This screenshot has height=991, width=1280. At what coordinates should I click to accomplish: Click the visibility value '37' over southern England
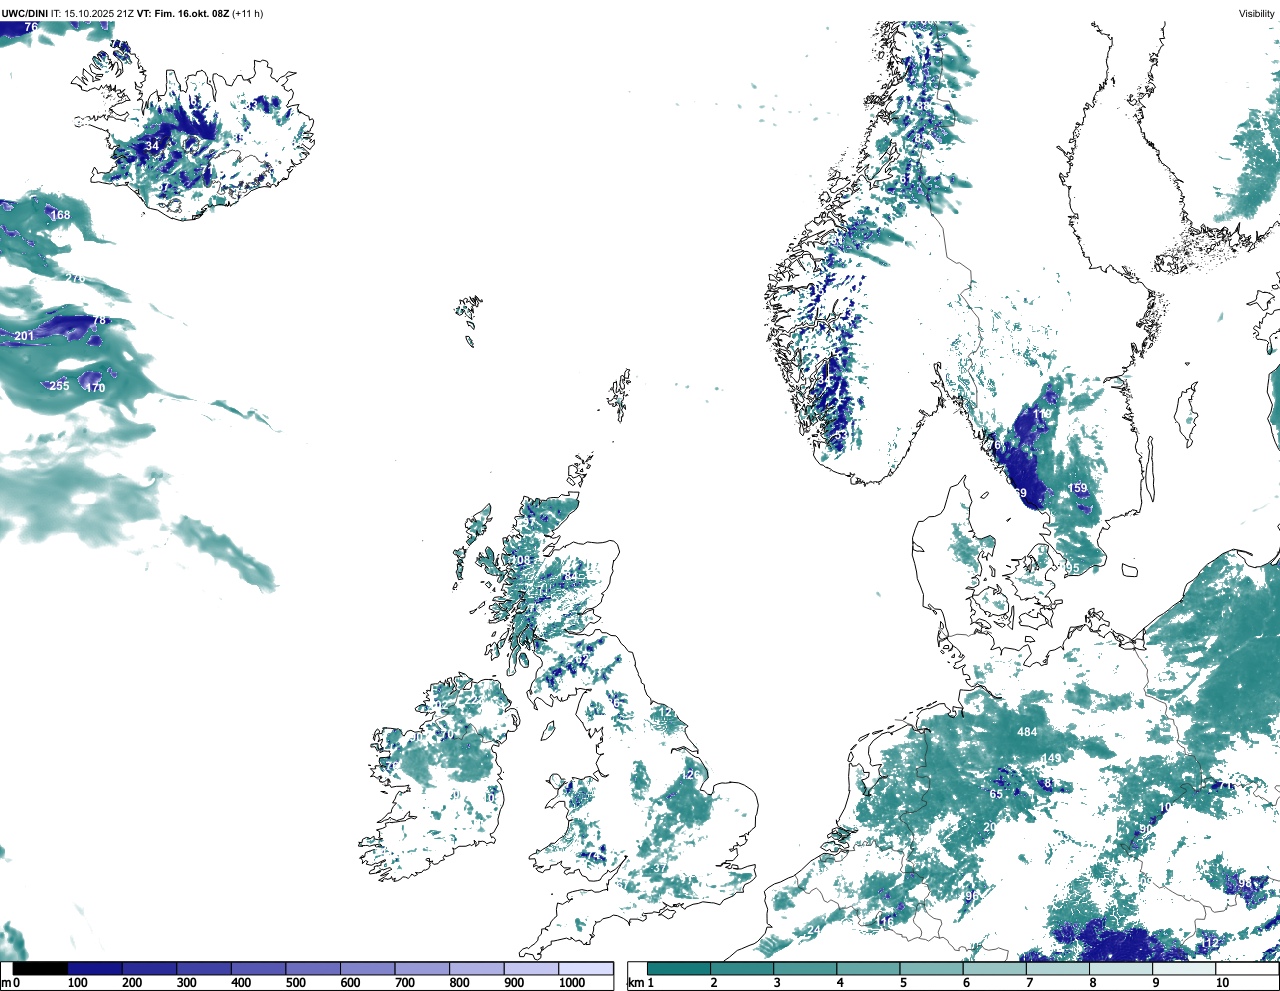tap(660, 869)
